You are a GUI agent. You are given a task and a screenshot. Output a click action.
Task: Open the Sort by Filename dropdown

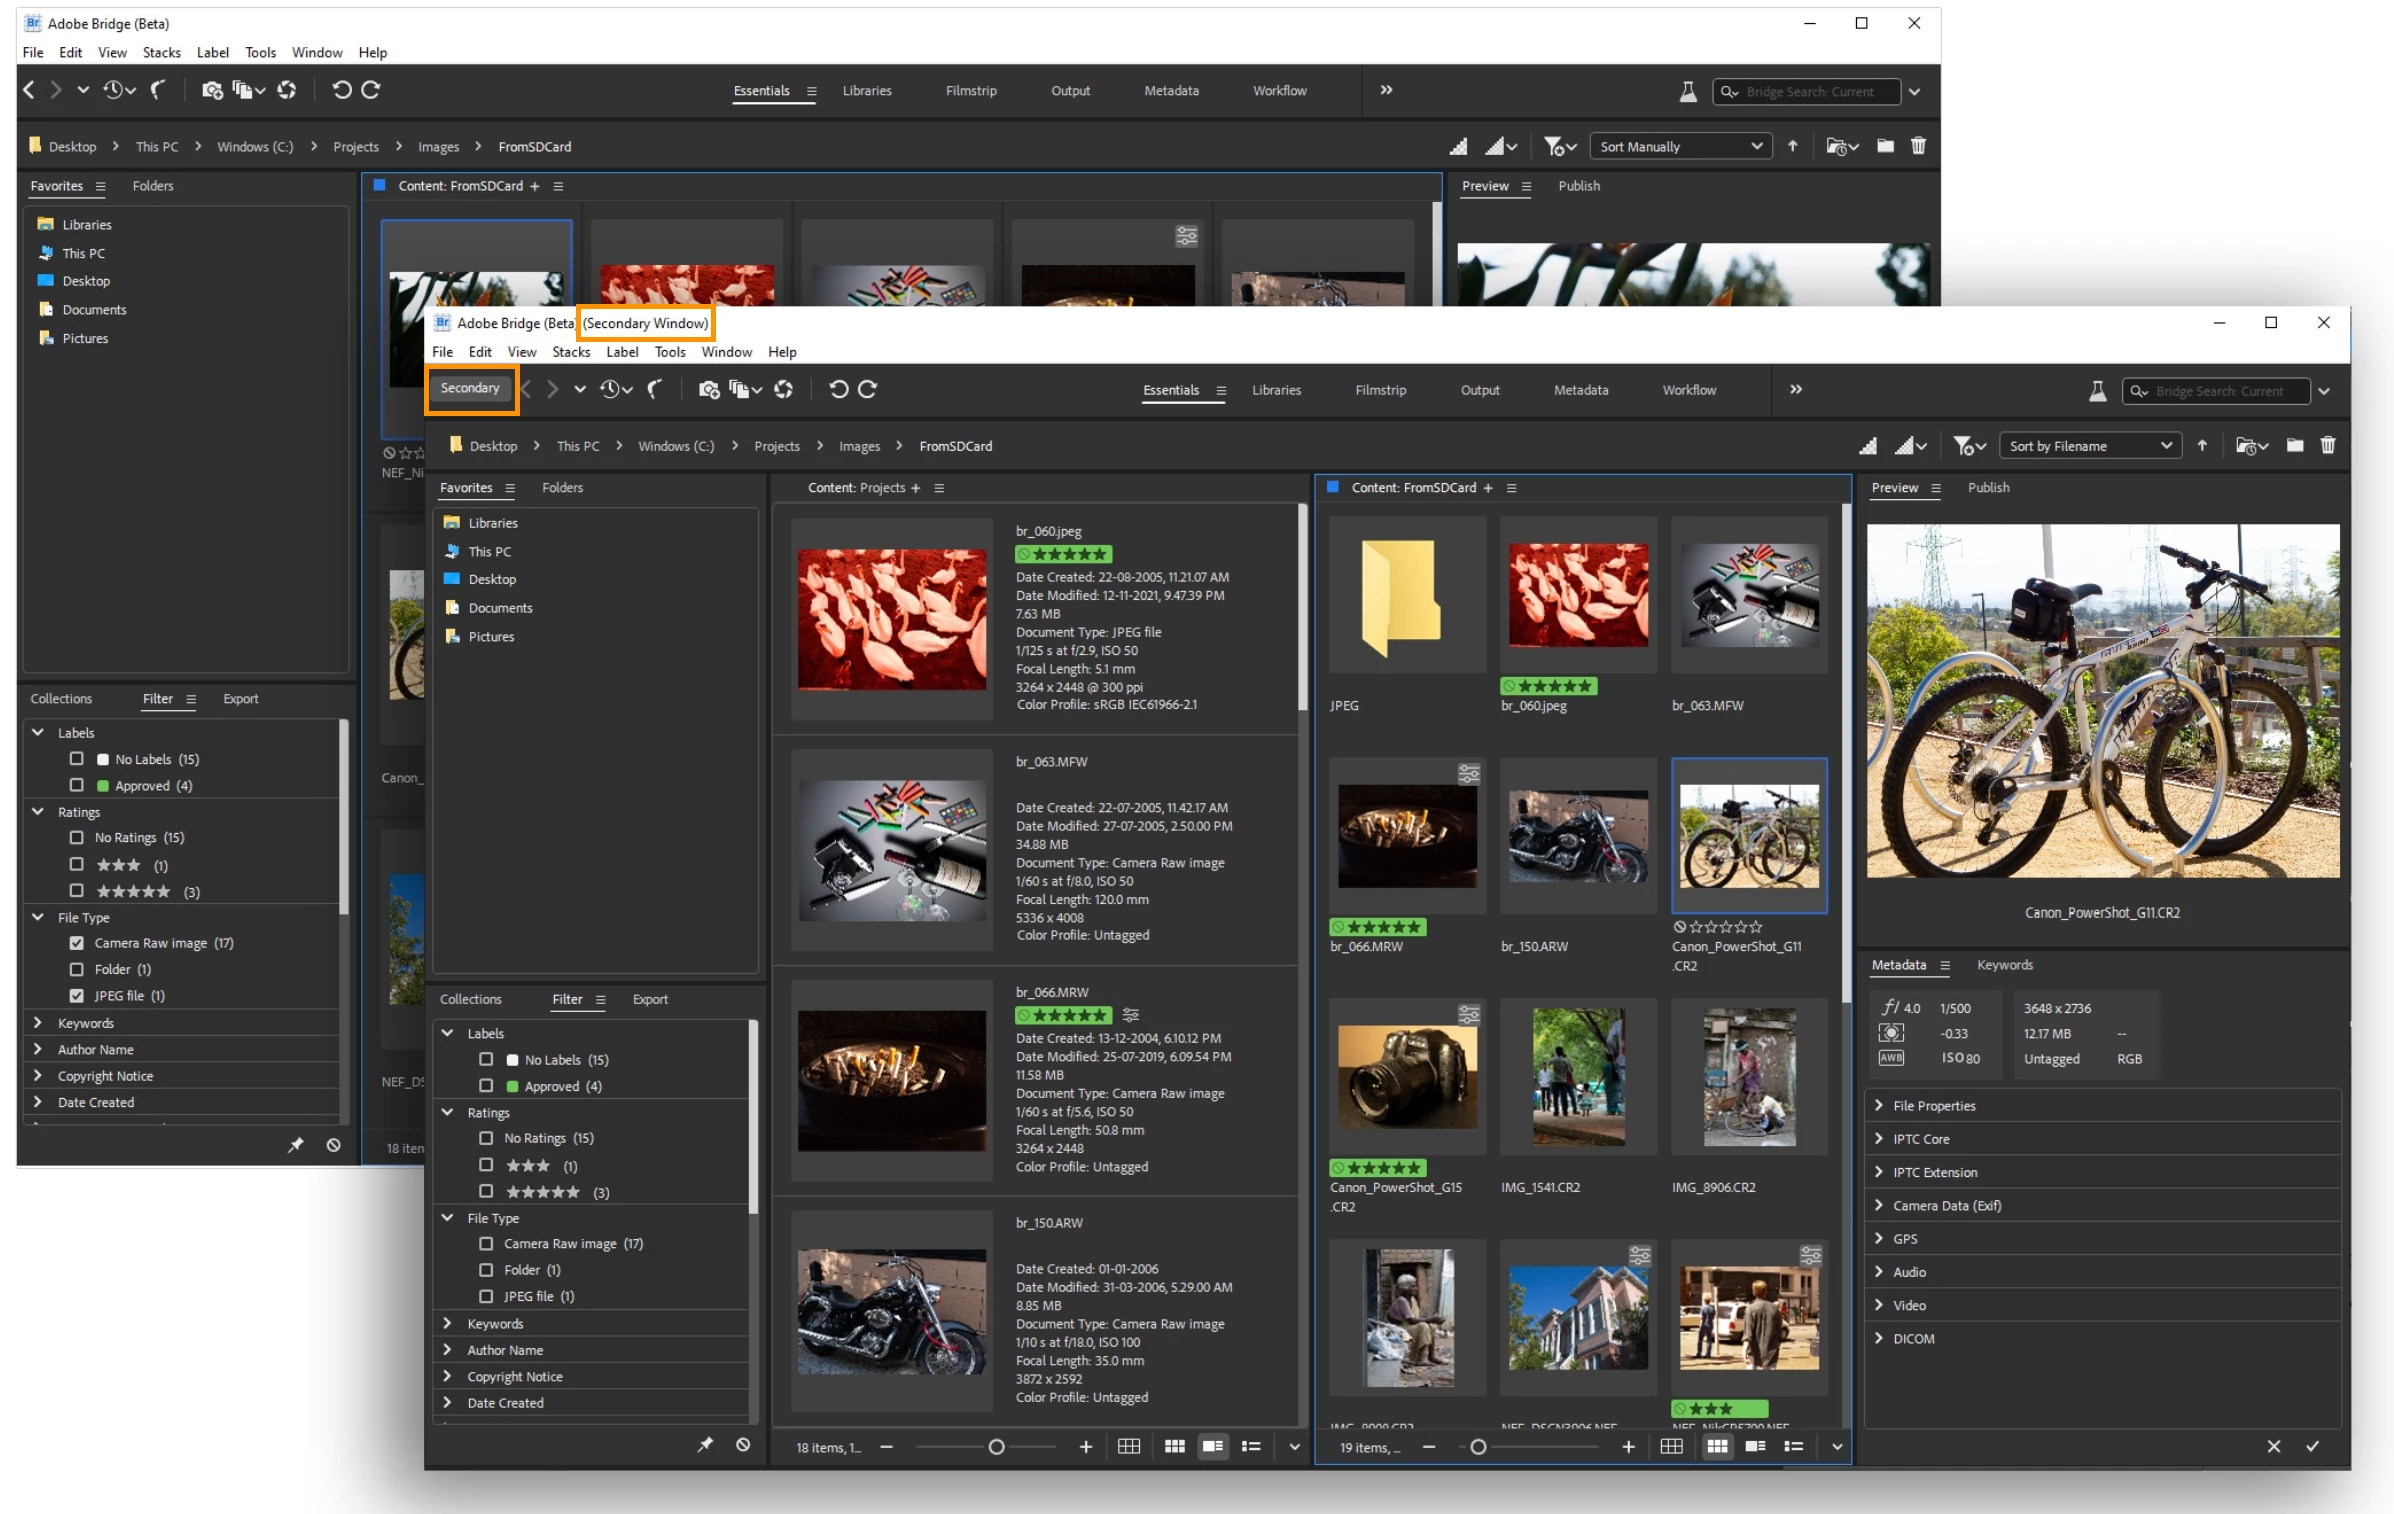(2089, 446)
